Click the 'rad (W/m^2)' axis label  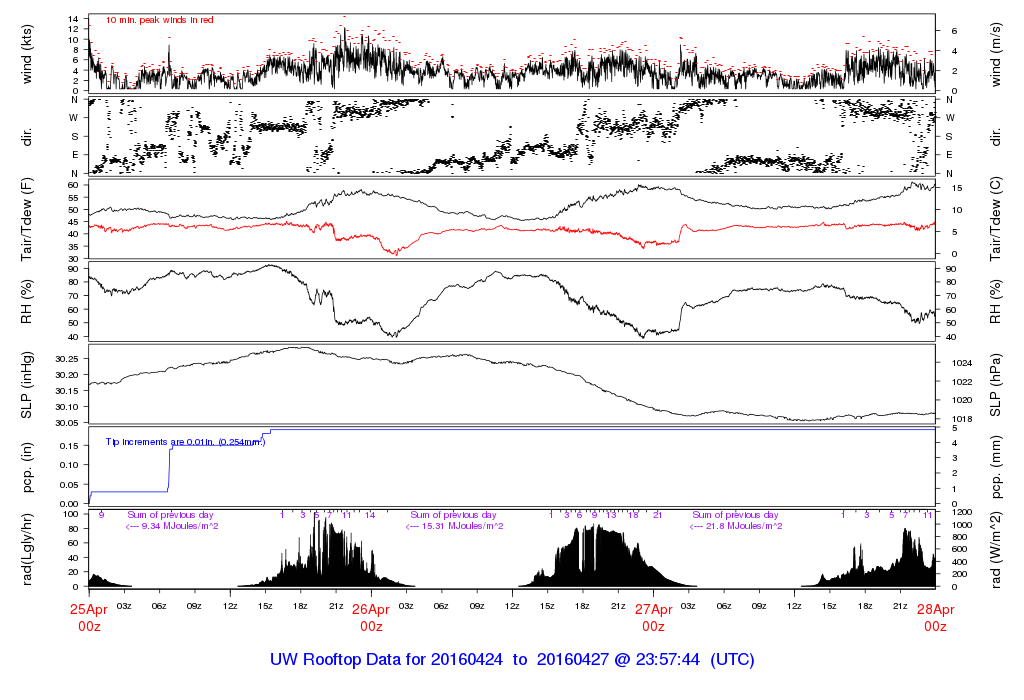[995, 550]
